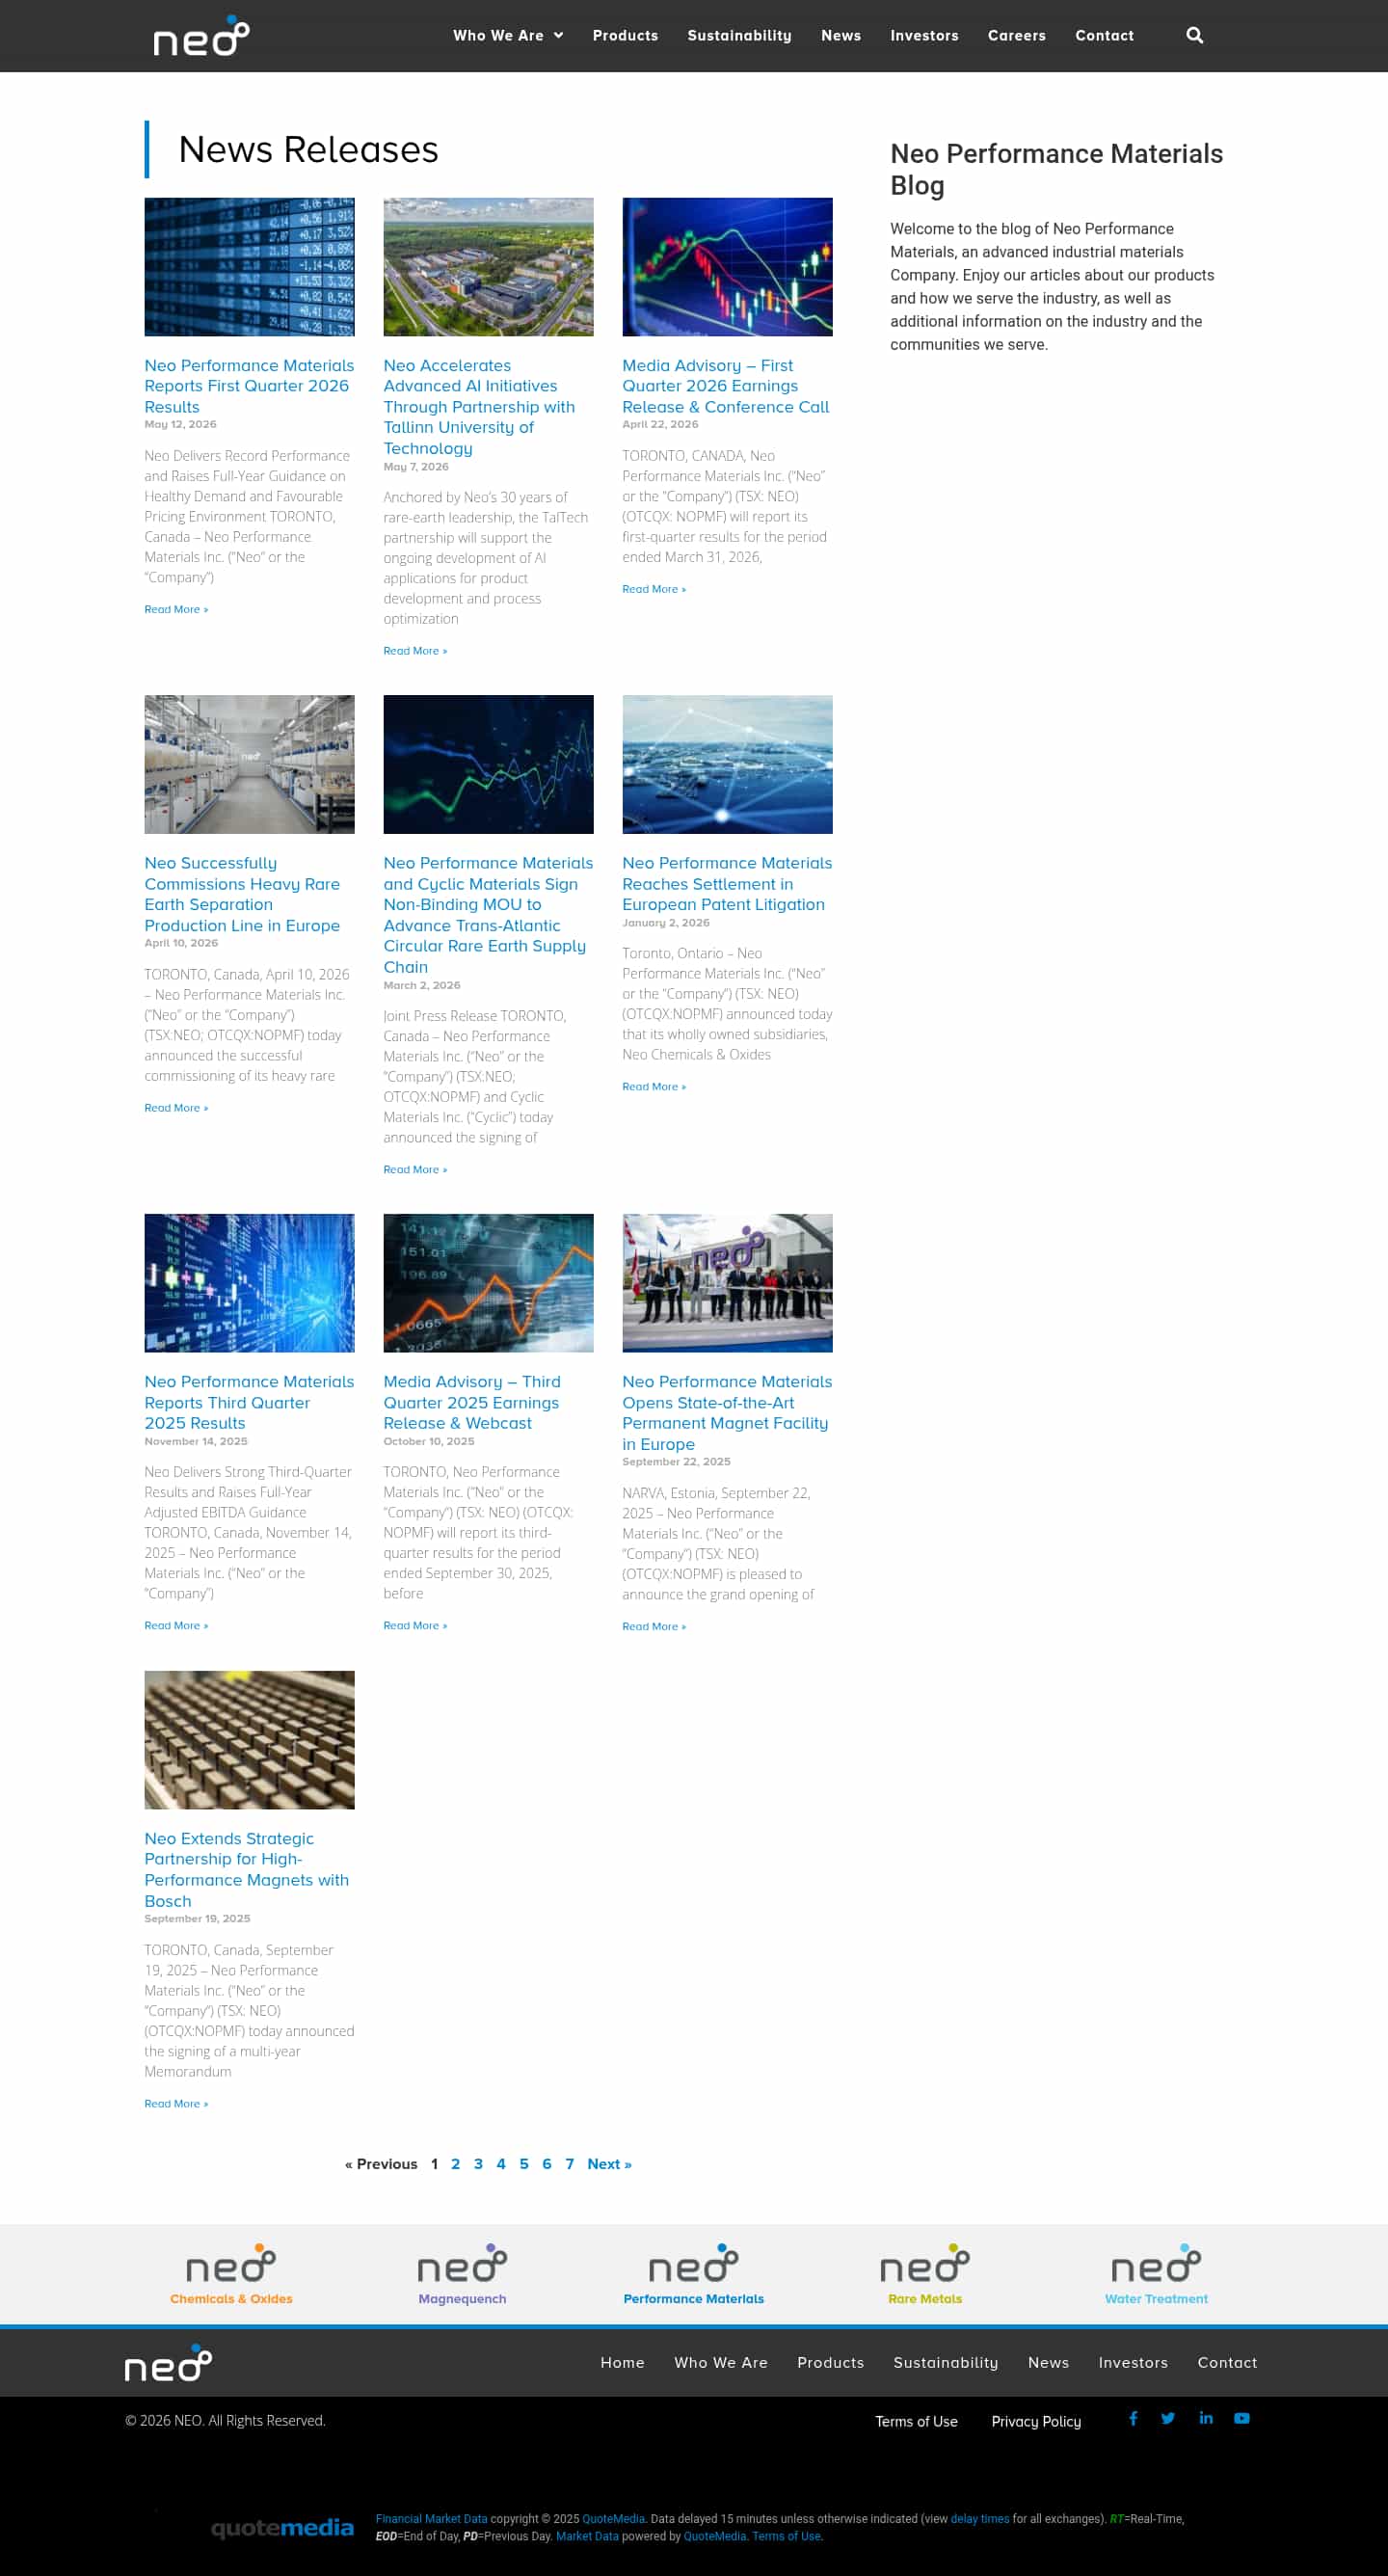This screenshot has width=1388, height=2576.
Task: Read more on Media Advisory First Quarter 2026
Action: coord(654,589)
